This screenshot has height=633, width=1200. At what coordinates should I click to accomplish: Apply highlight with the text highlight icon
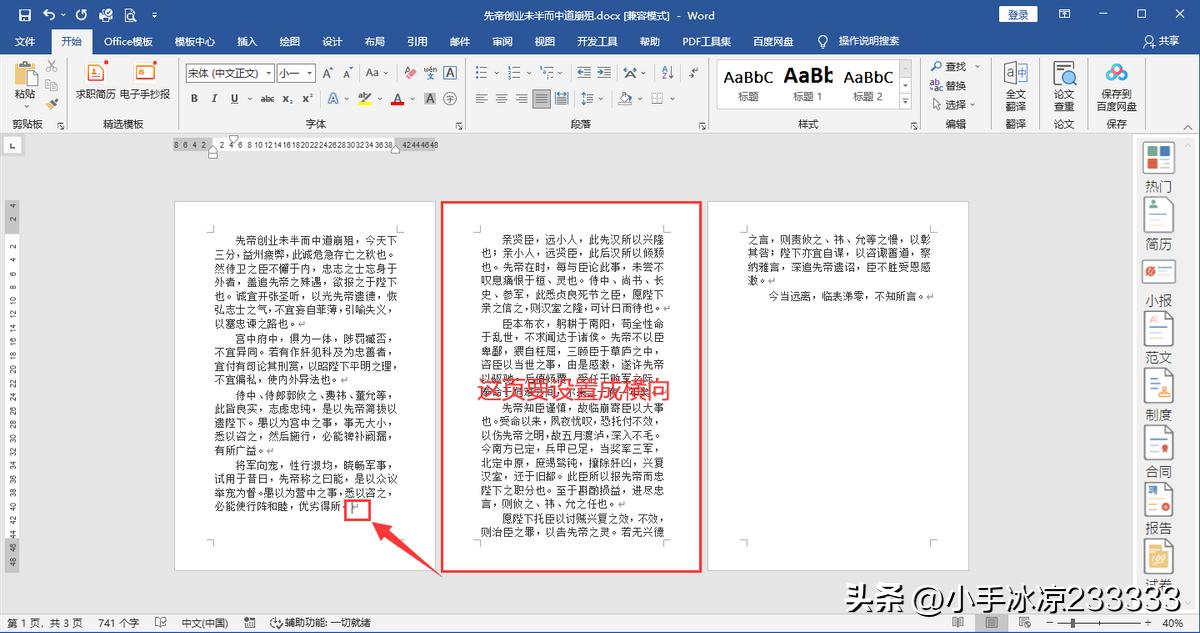[367, 99]
